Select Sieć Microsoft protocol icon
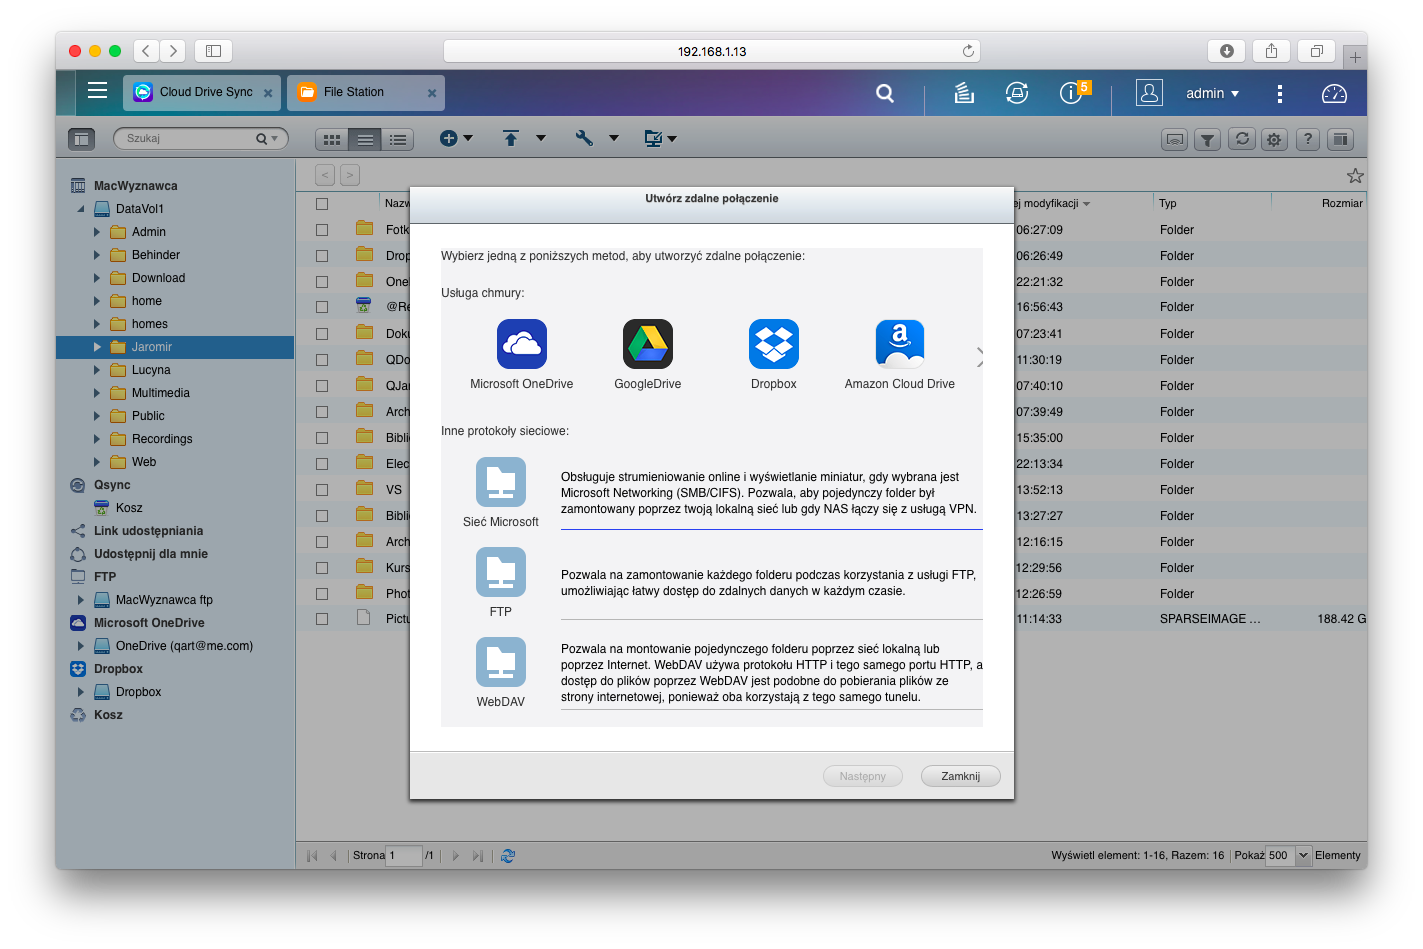 tap(501, 482)
